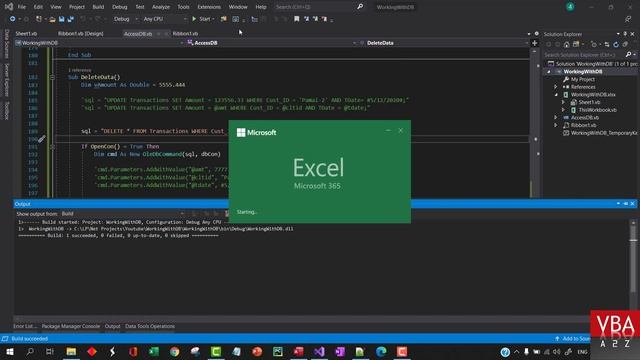The width and height of the screenshot is (640, 360).
Task: Switch to the Sheet1.vb editor tab
Action: pyautogui.click(x=26, y=33)
